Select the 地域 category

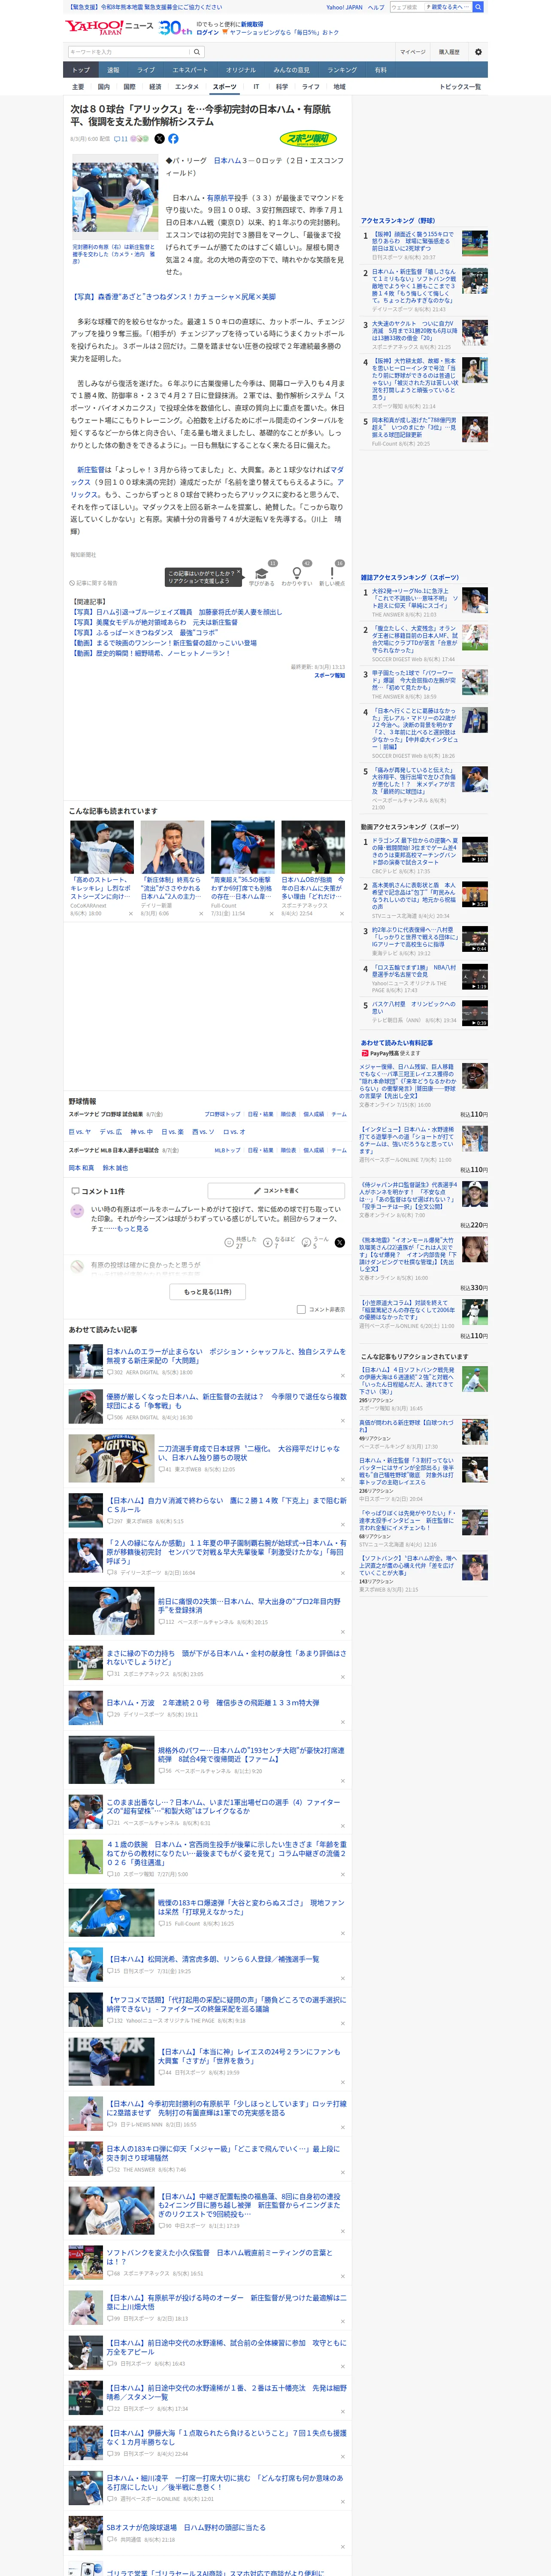339,87
